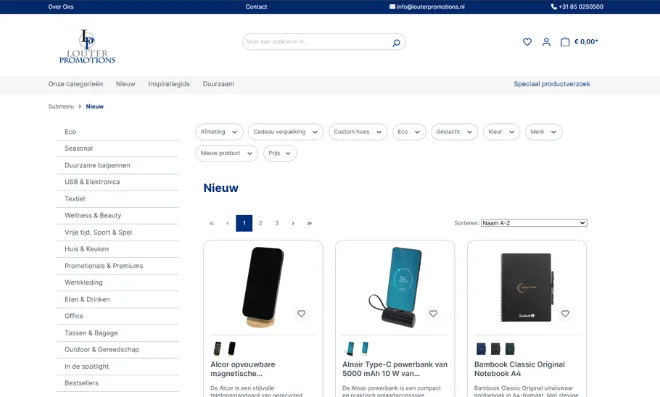660x397 pixels.
Task: Open Contact in top bar
Action: pos(256,7)
